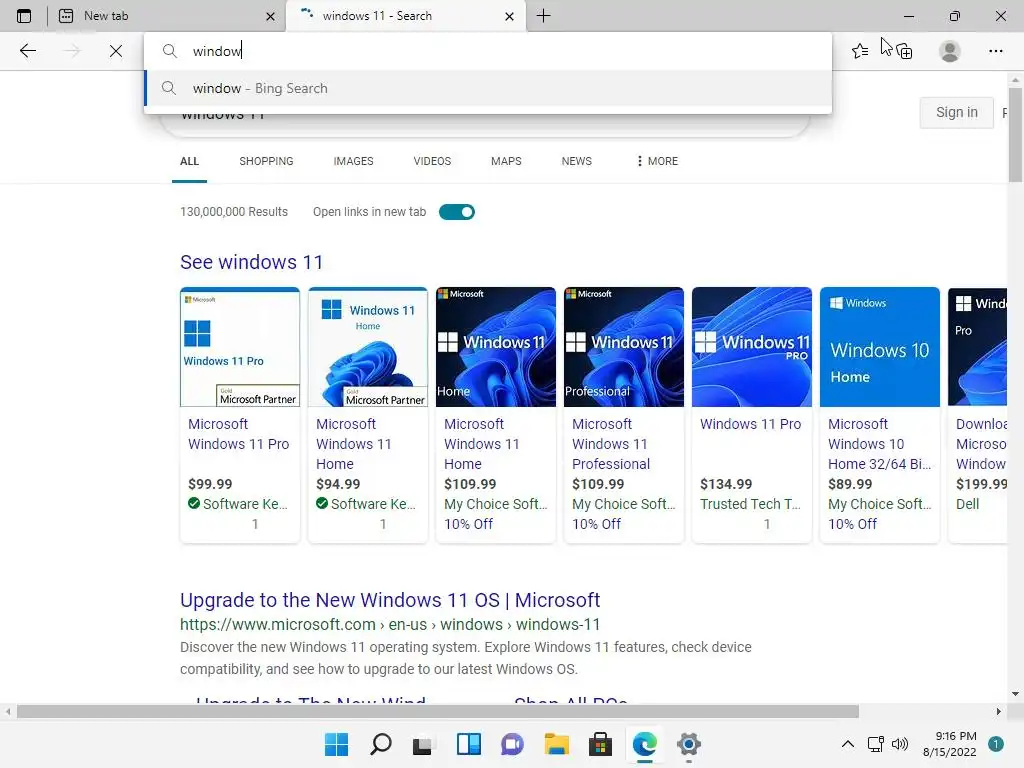1024x768 pixels.
Task: Click the Edge icon in taskbar
Action: (x=645, y=744)
